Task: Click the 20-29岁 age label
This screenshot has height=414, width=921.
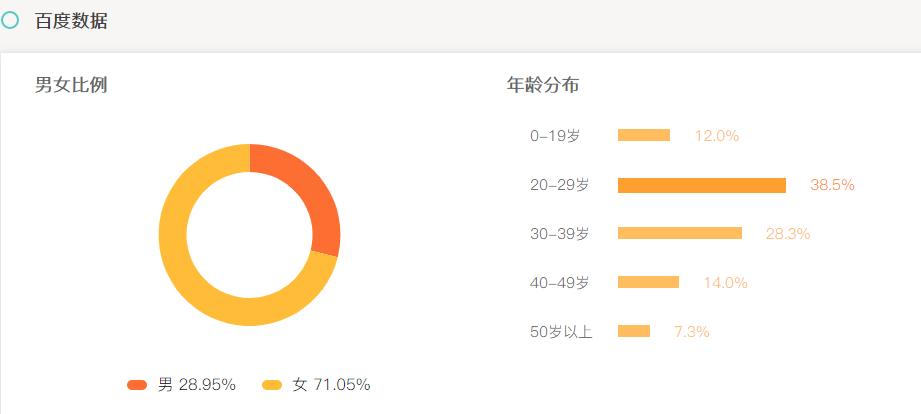Action: [x=560, y=185]
